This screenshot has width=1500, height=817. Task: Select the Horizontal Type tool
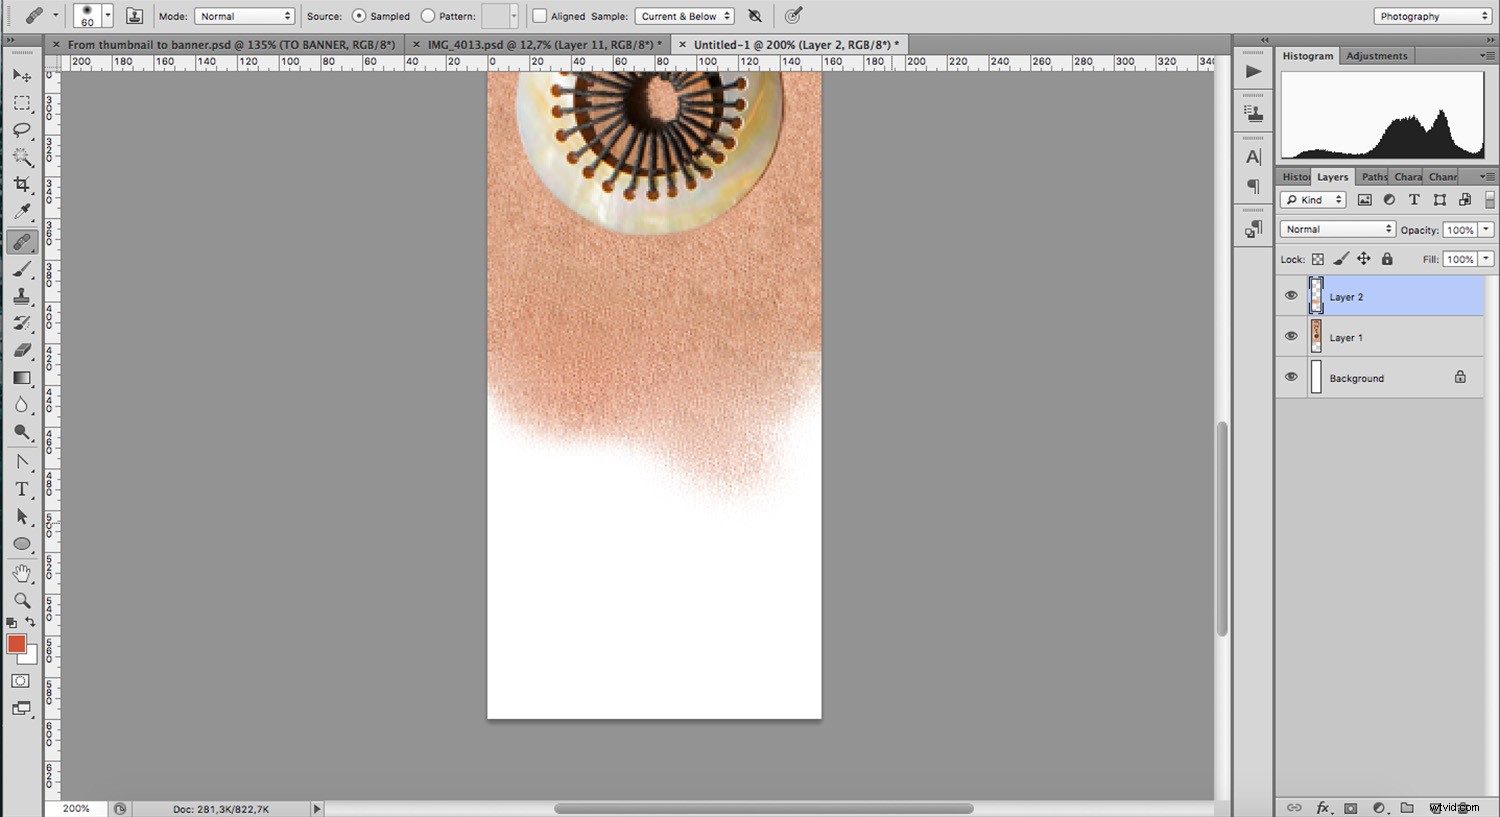tap(21, 489)
